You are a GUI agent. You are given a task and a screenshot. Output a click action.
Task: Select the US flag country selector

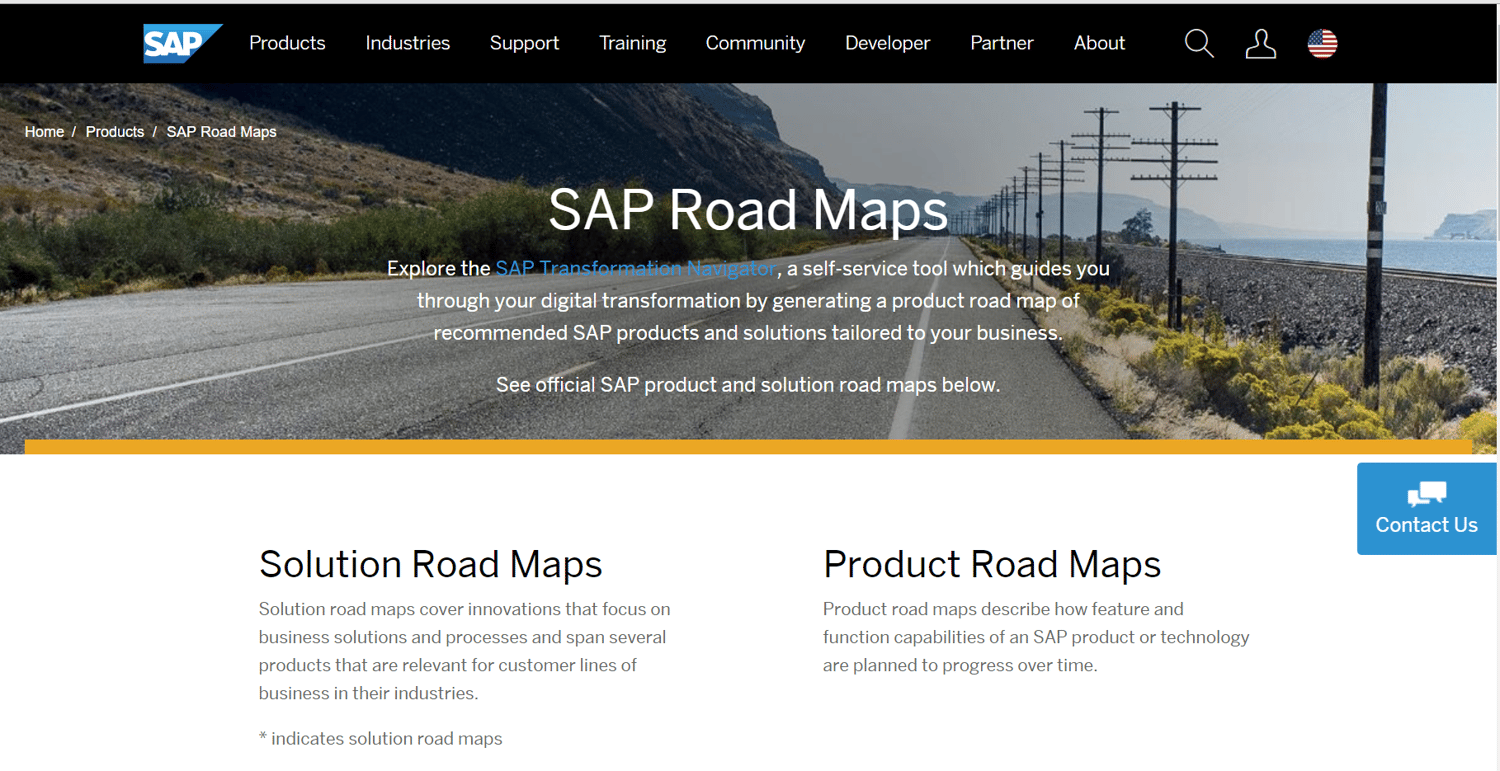click(1322, 43)
